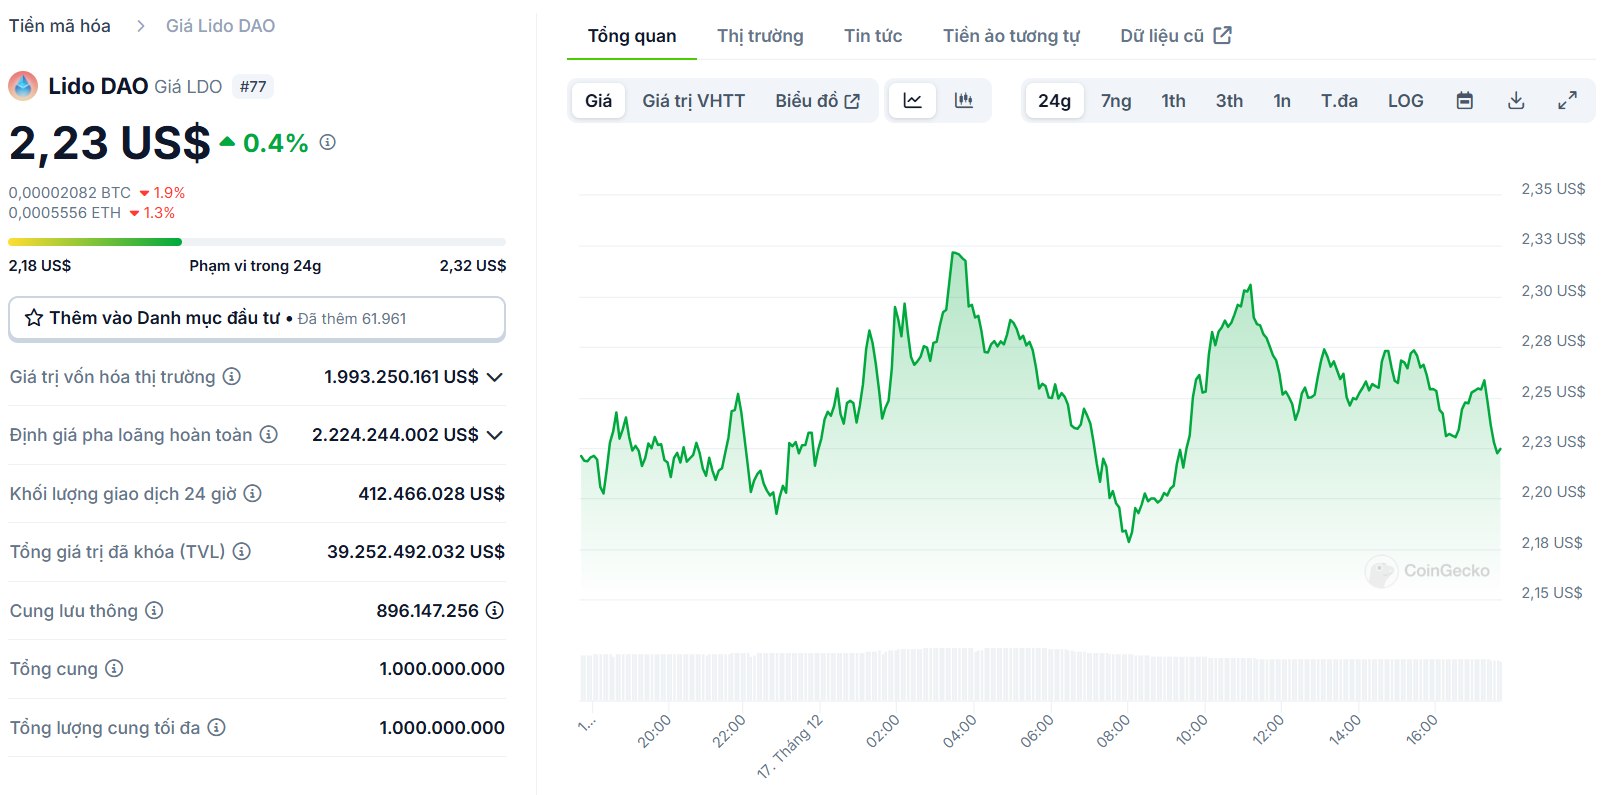Download chart data icon
The width and height of the screenshot is (1615, 795).
point(1516,100)
